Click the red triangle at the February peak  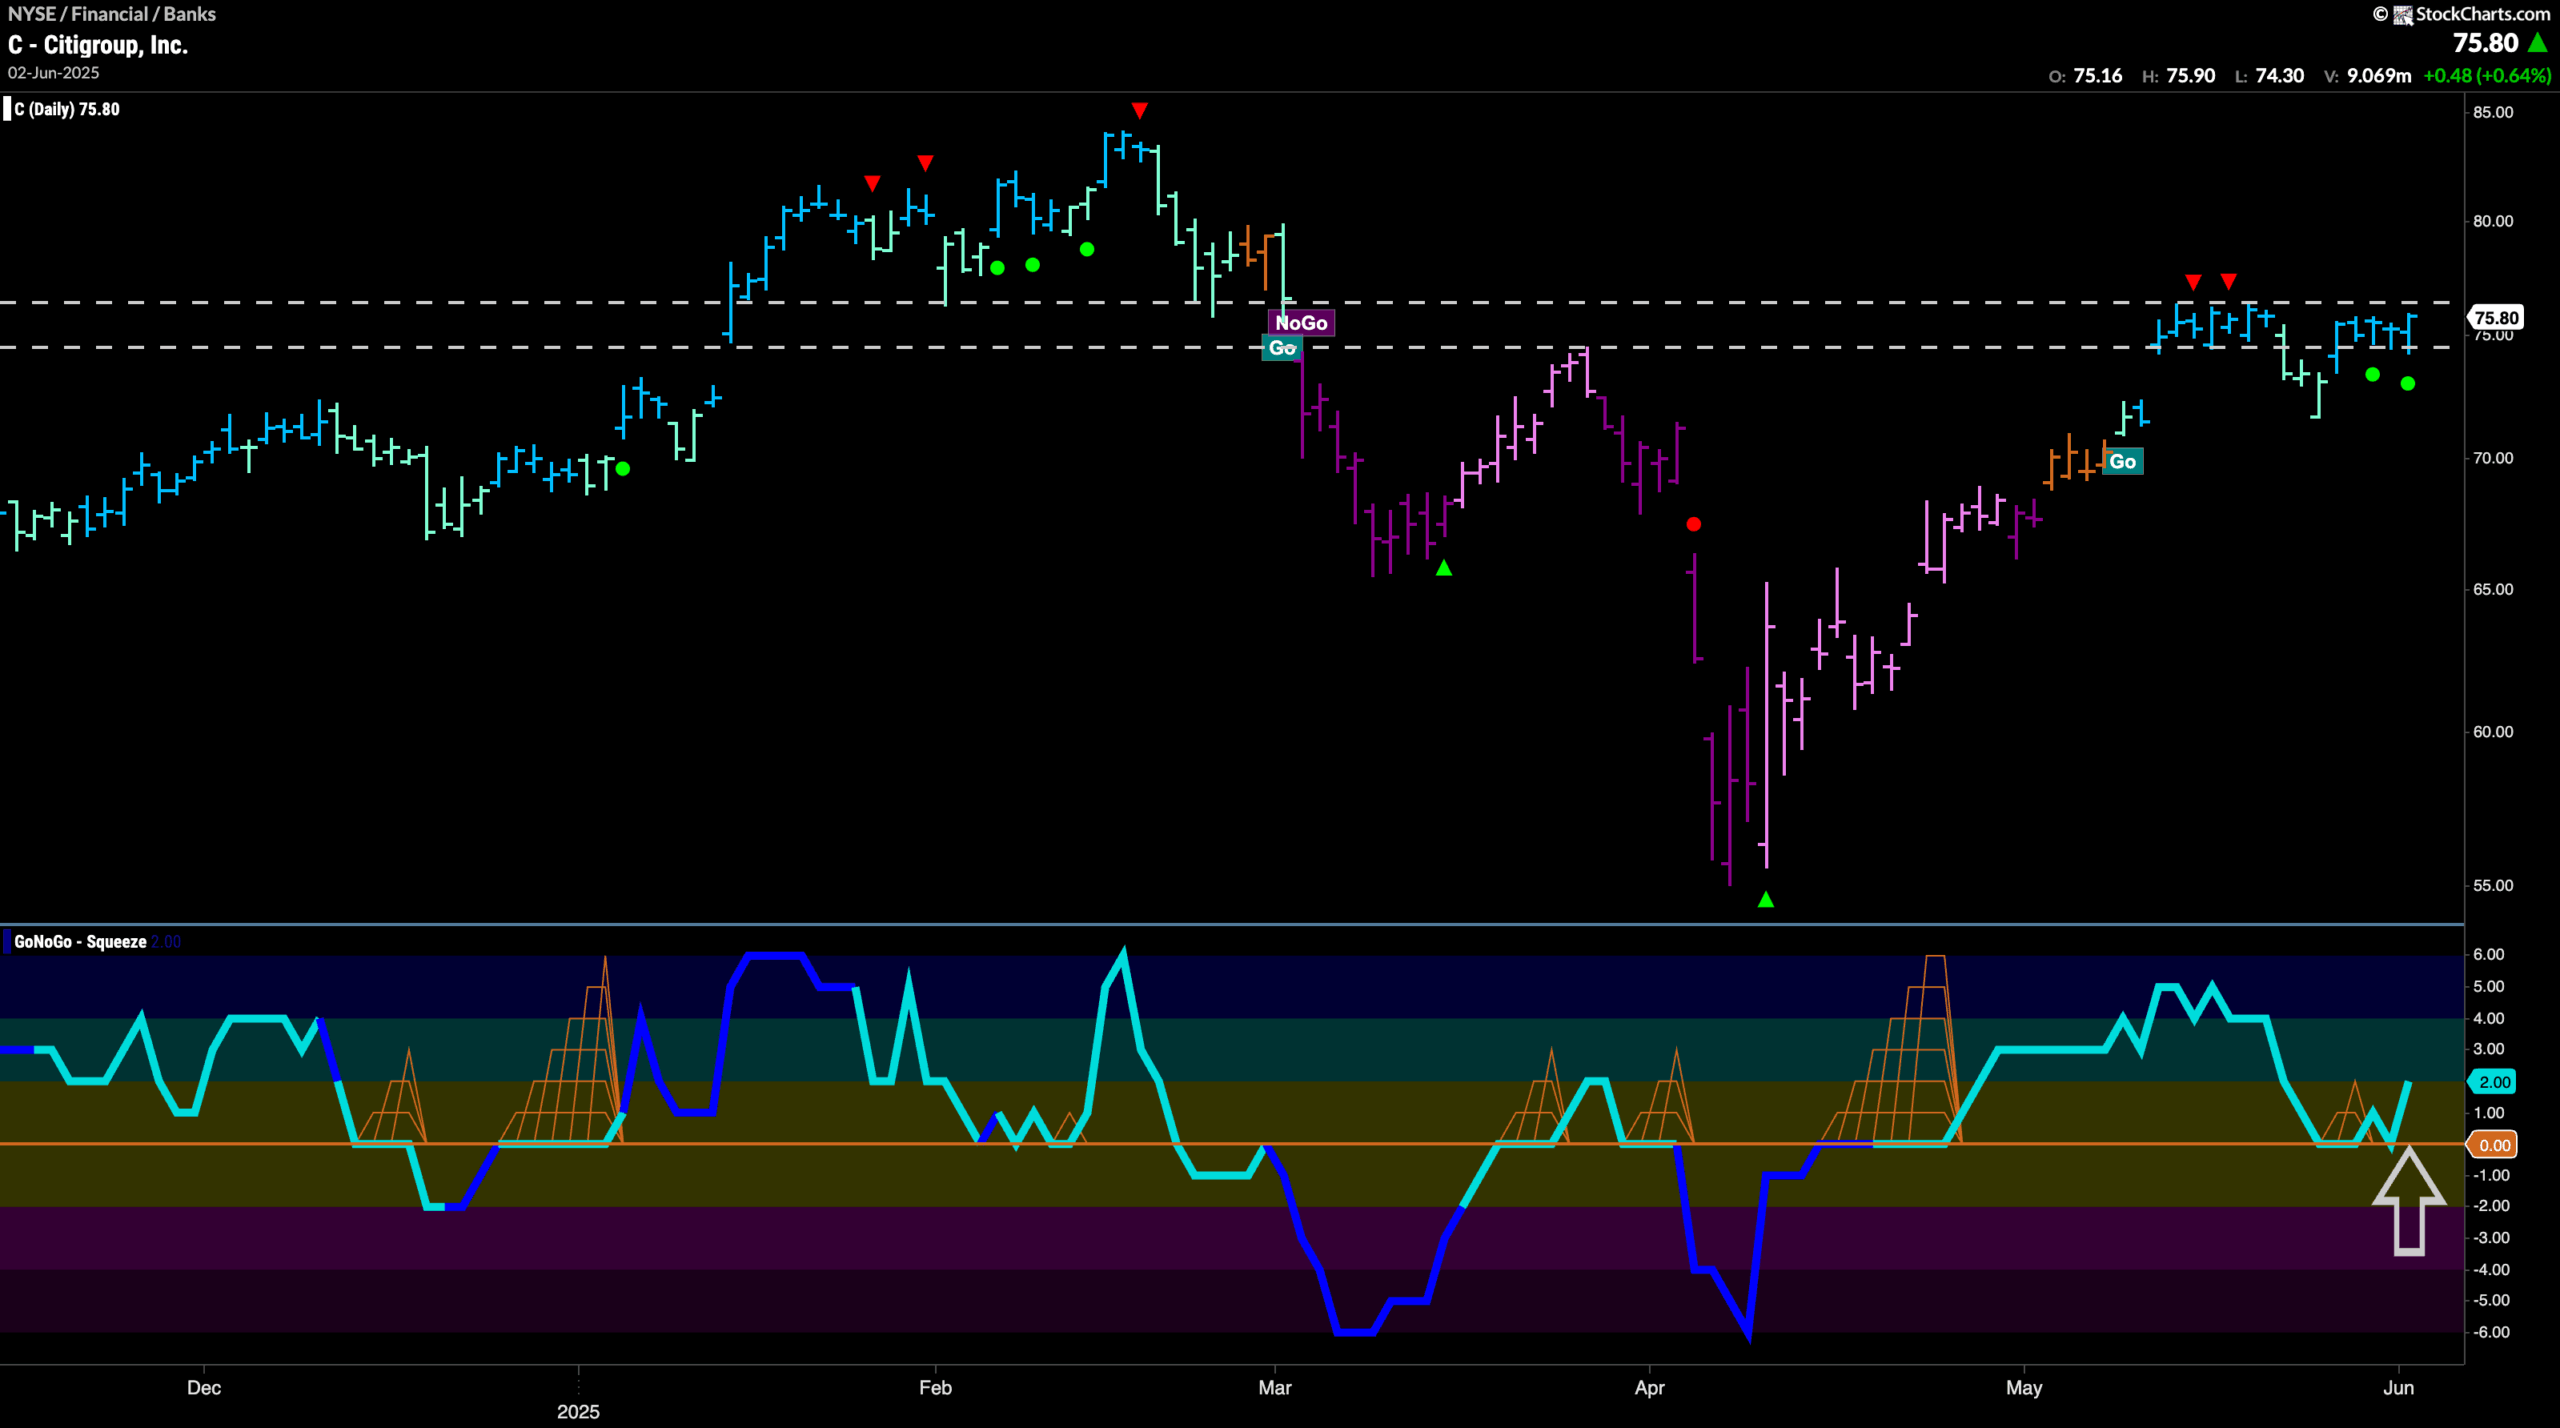1139,110
